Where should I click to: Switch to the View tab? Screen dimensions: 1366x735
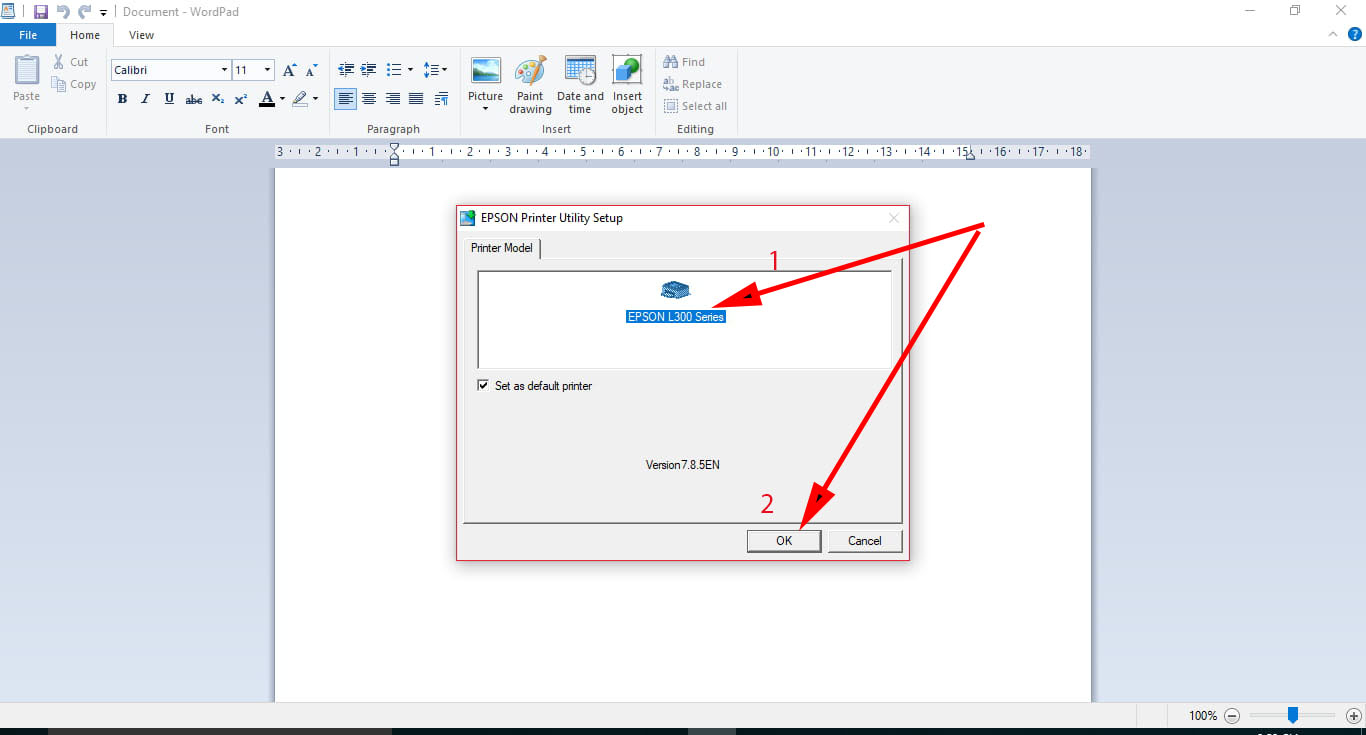pyautogui.click(x=141, y=35)
